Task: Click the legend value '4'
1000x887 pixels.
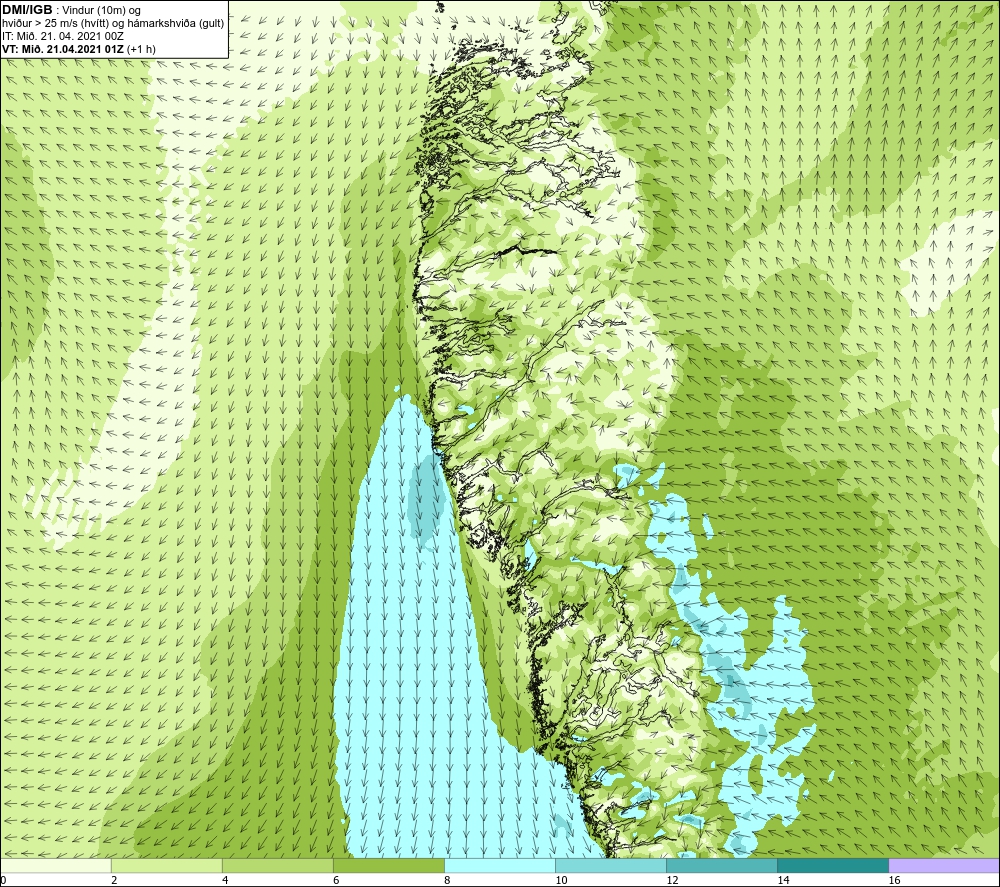Action: pos(224,881)
